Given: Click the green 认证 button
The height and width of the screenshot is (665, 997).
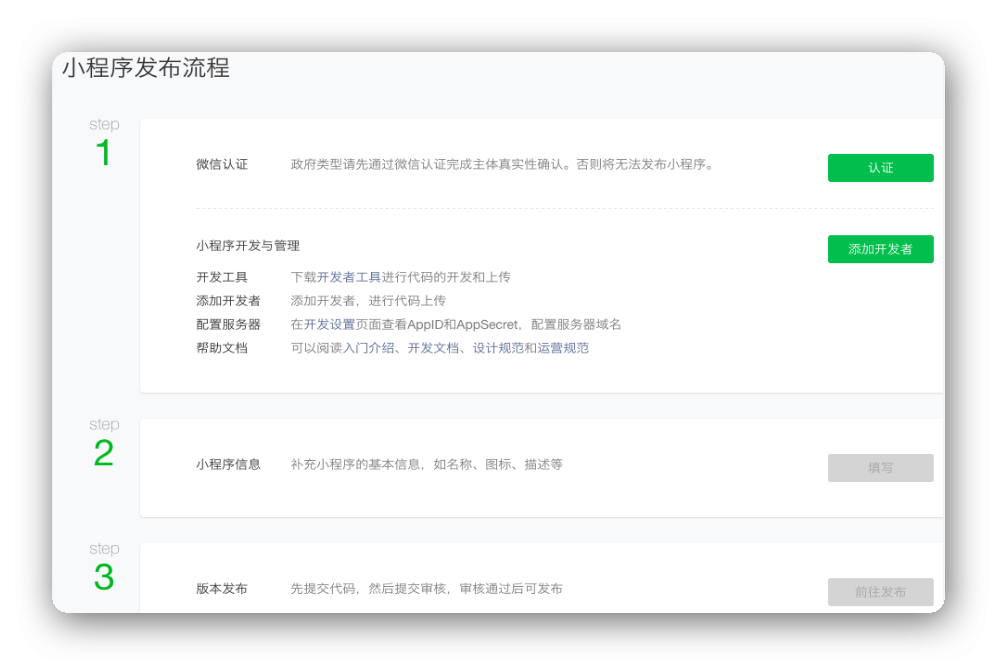Looking at the screenshot, I should [880, 168].
